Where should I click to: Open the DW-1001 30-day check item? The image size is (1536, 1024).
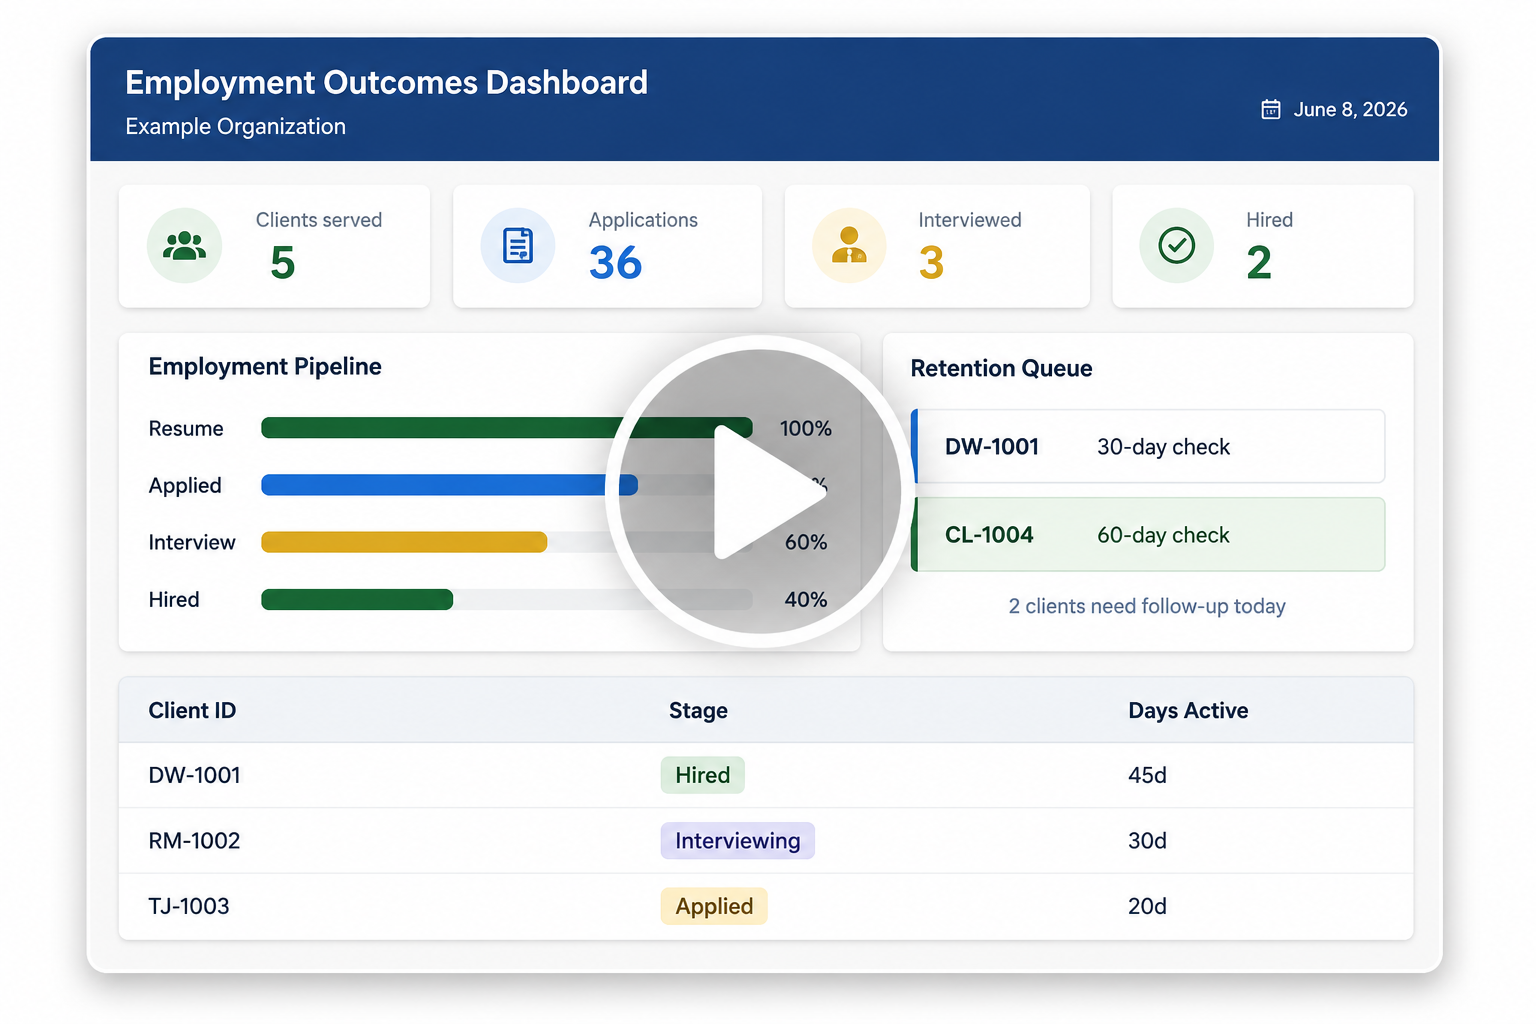pos(1148,446)
